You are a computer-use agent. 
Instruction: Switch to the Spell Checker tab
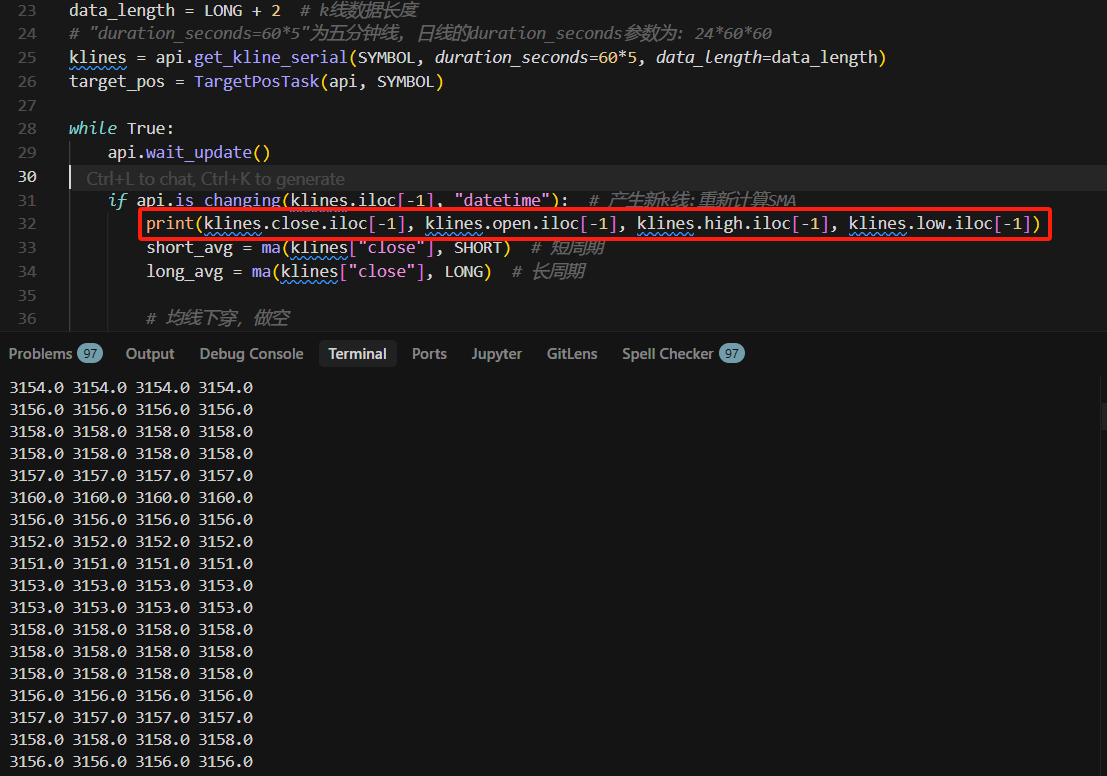[x=667, y=354]
